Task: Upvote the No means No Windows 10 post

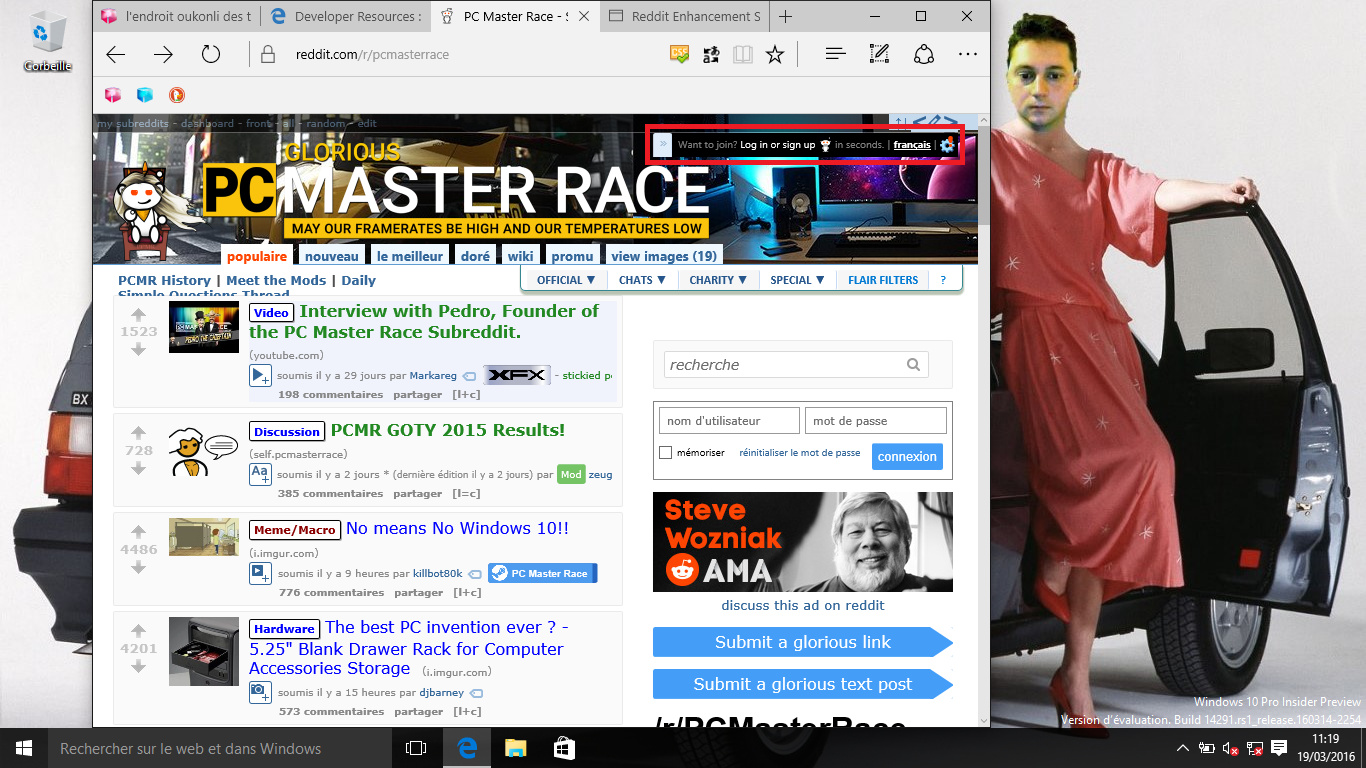Action: [x=139, y=531]
